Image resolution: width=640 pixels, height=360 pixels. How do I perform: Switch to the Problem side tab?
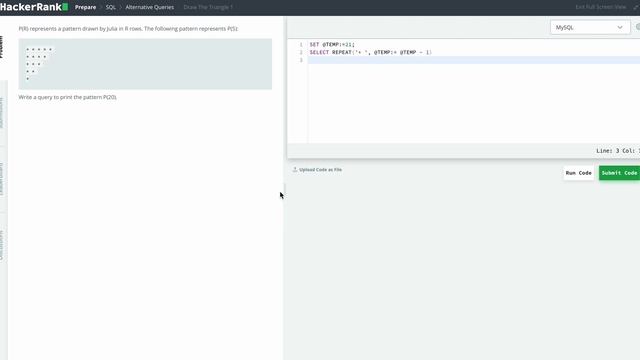coord(1,47)
